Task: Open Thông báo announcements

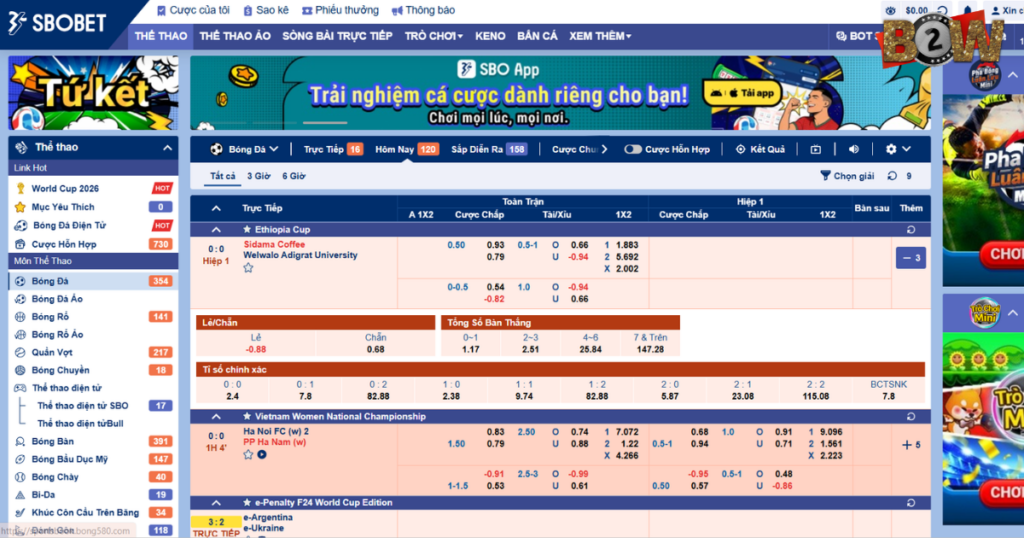Action: pos(423,10)
